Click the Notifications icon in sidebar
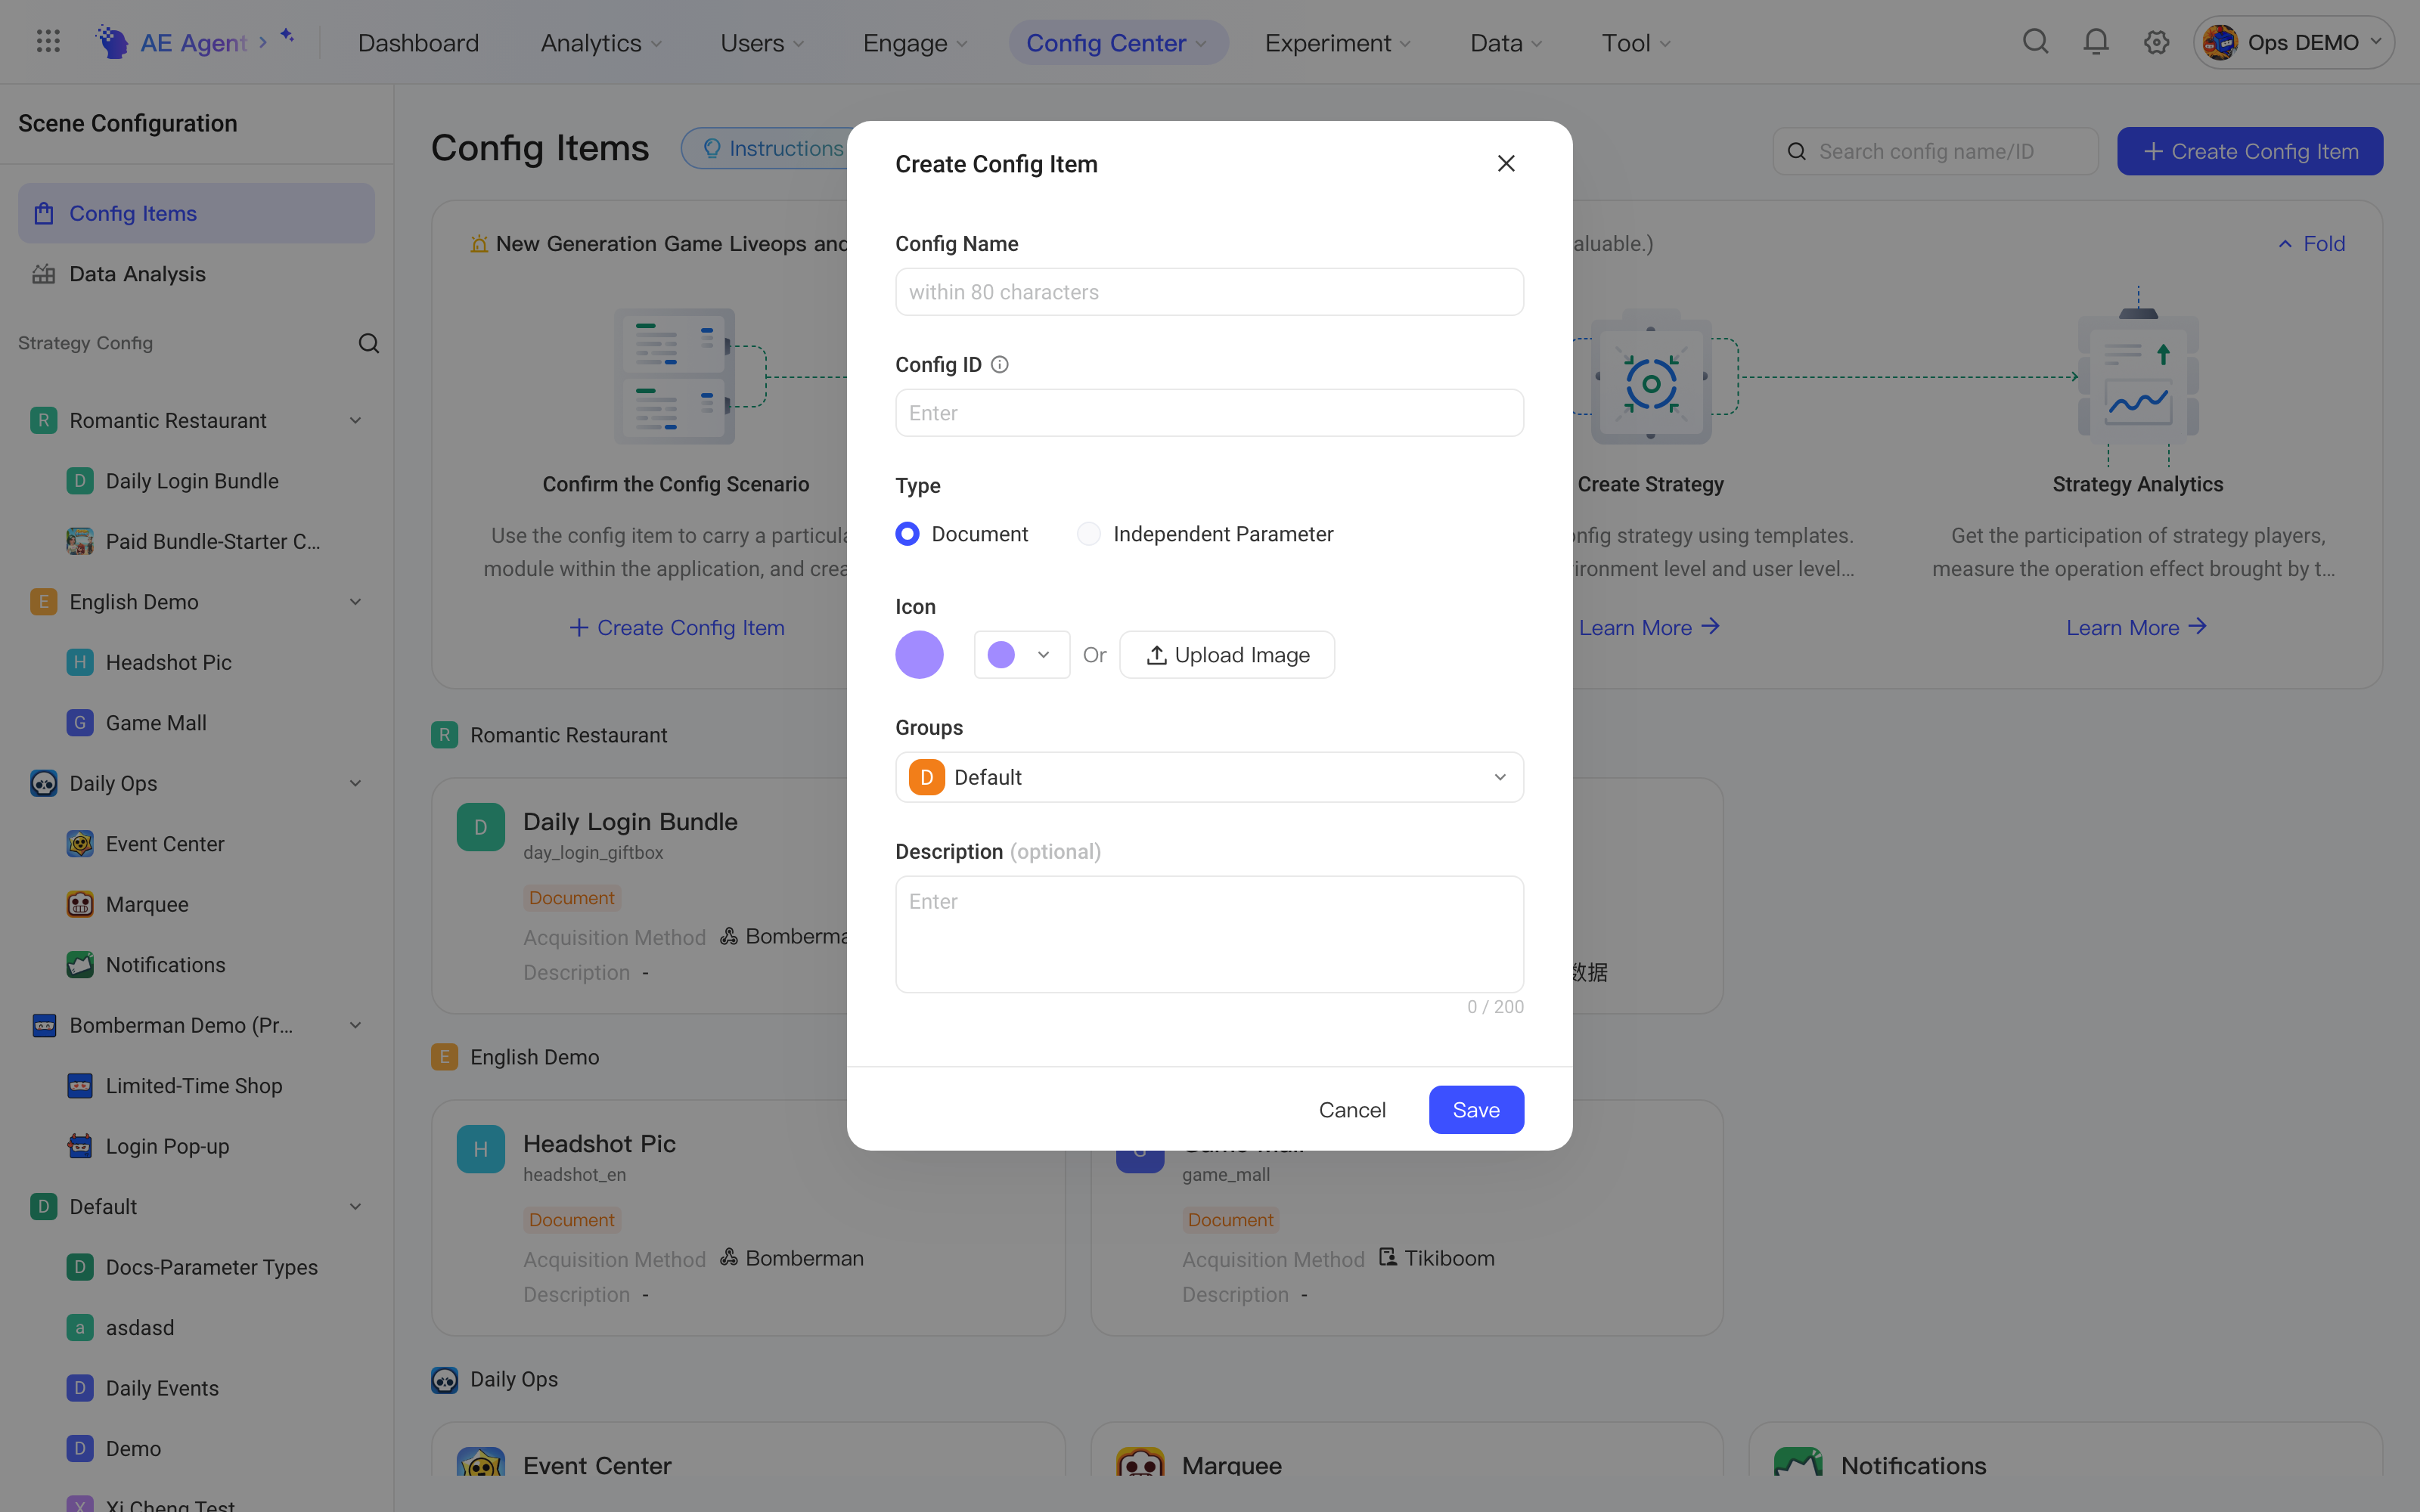2420x1512 pixels. click(x=80, y=965)
